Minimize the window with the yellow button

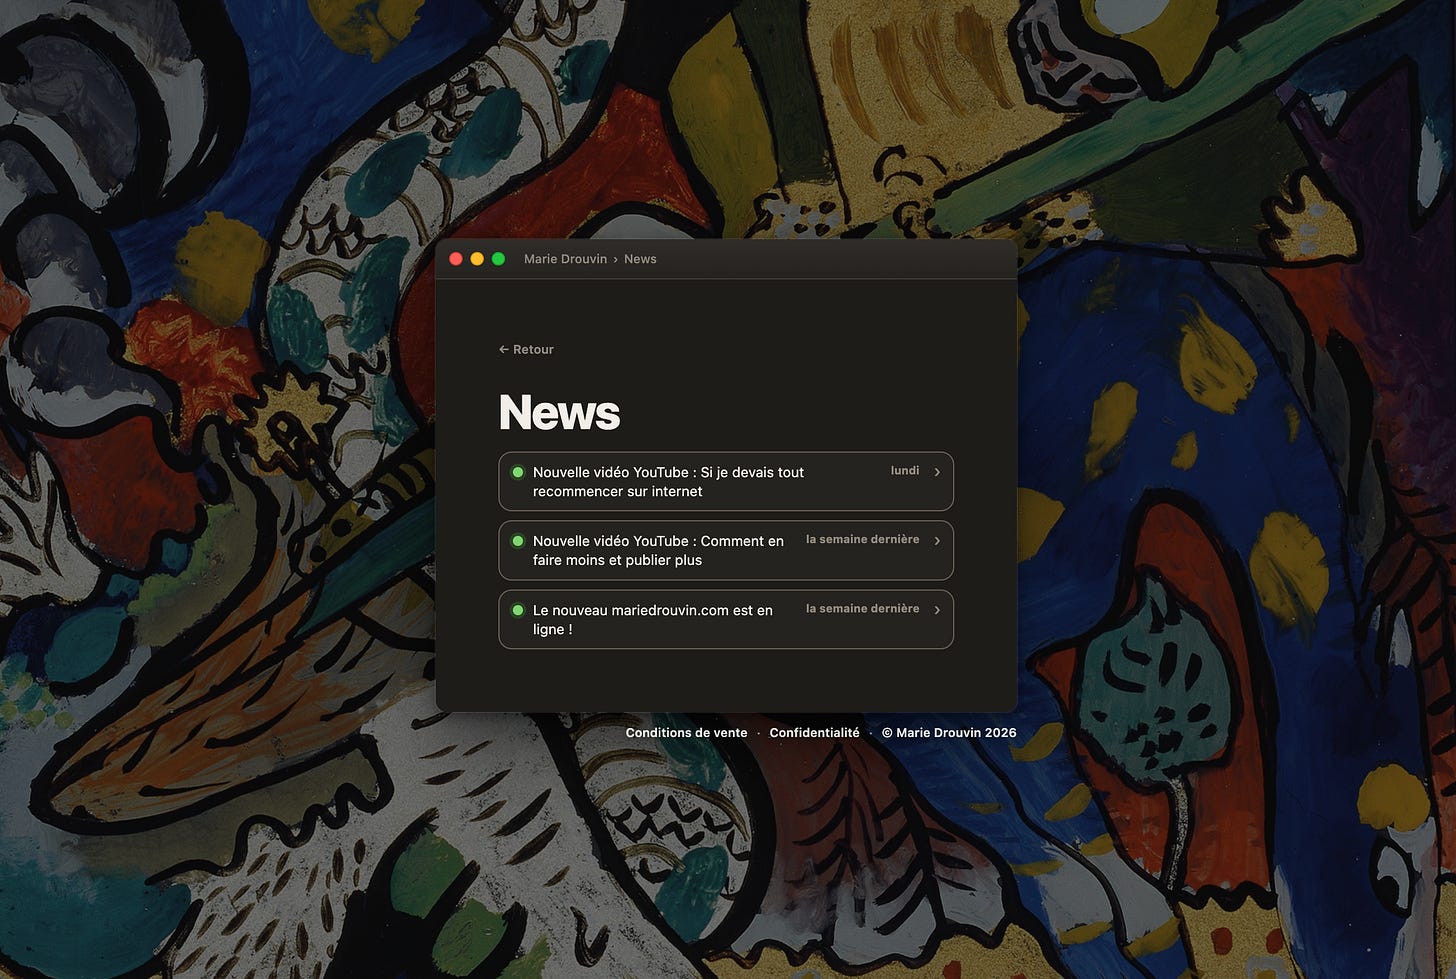coord(477,259)
